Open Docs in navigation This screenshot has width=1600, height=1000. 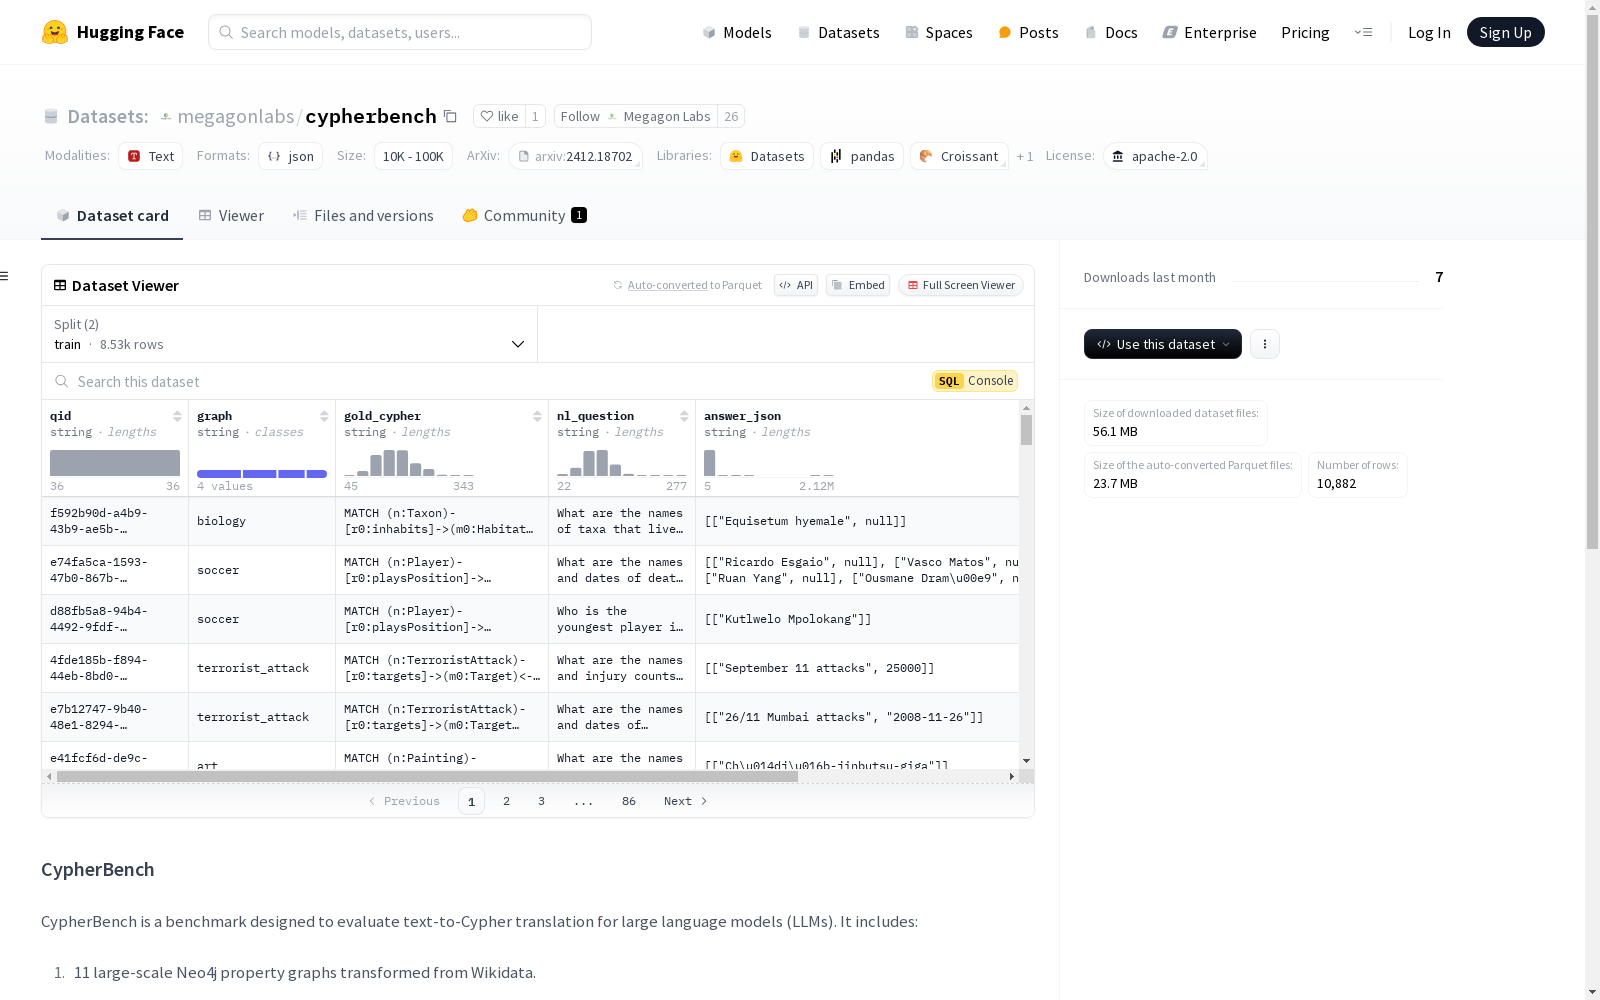(x=1111, y=32)
